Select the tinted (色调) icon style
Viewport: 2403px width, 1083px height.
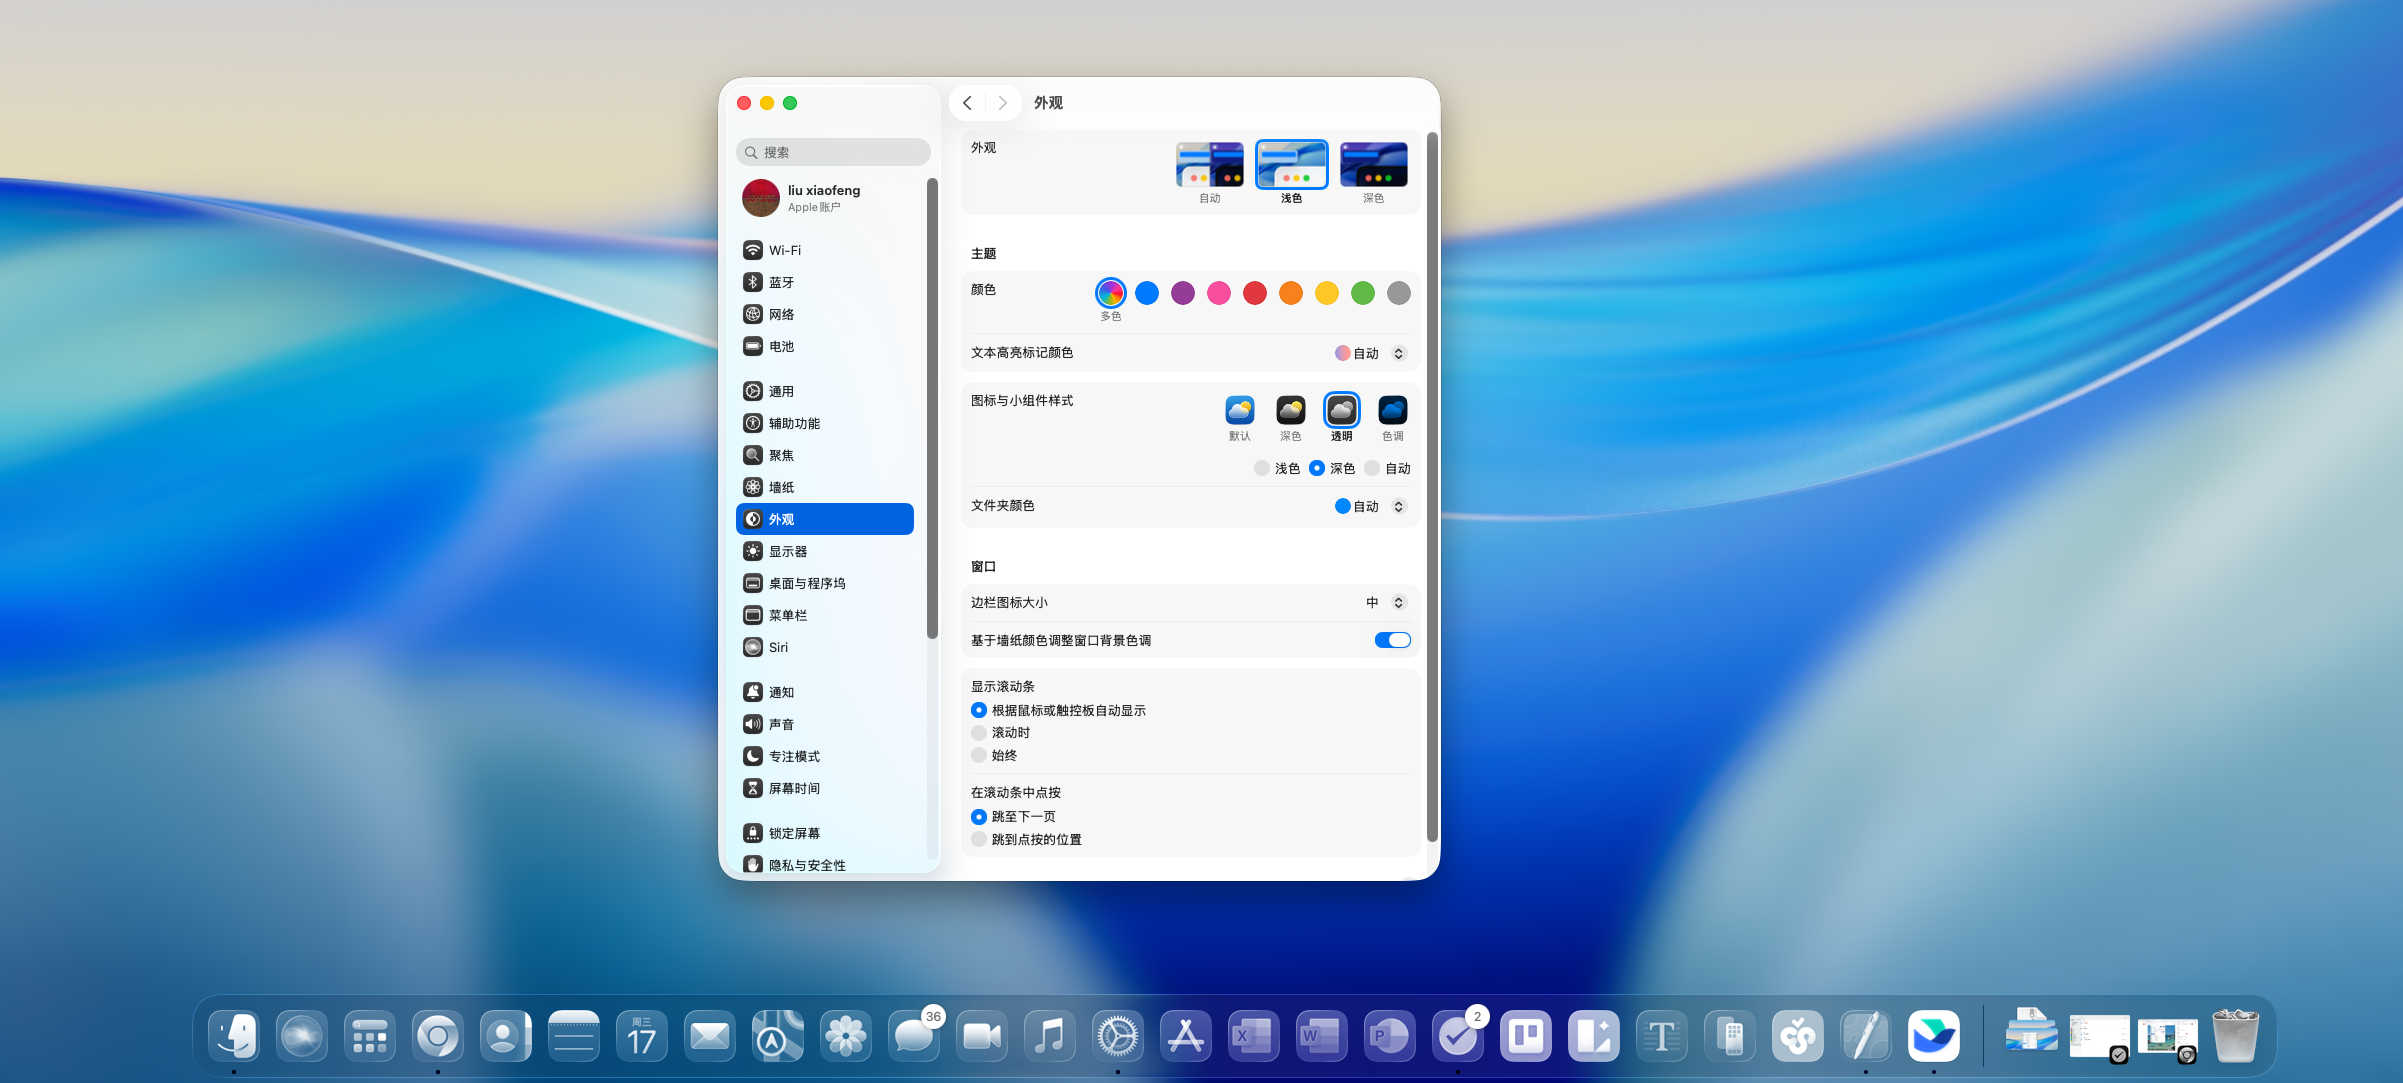coord(1392,410)
